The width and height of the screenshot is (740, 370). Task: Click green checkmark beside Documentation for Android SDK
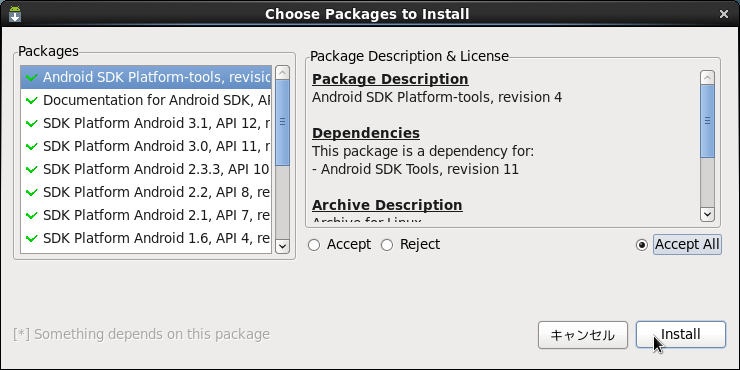coord(32,101)
